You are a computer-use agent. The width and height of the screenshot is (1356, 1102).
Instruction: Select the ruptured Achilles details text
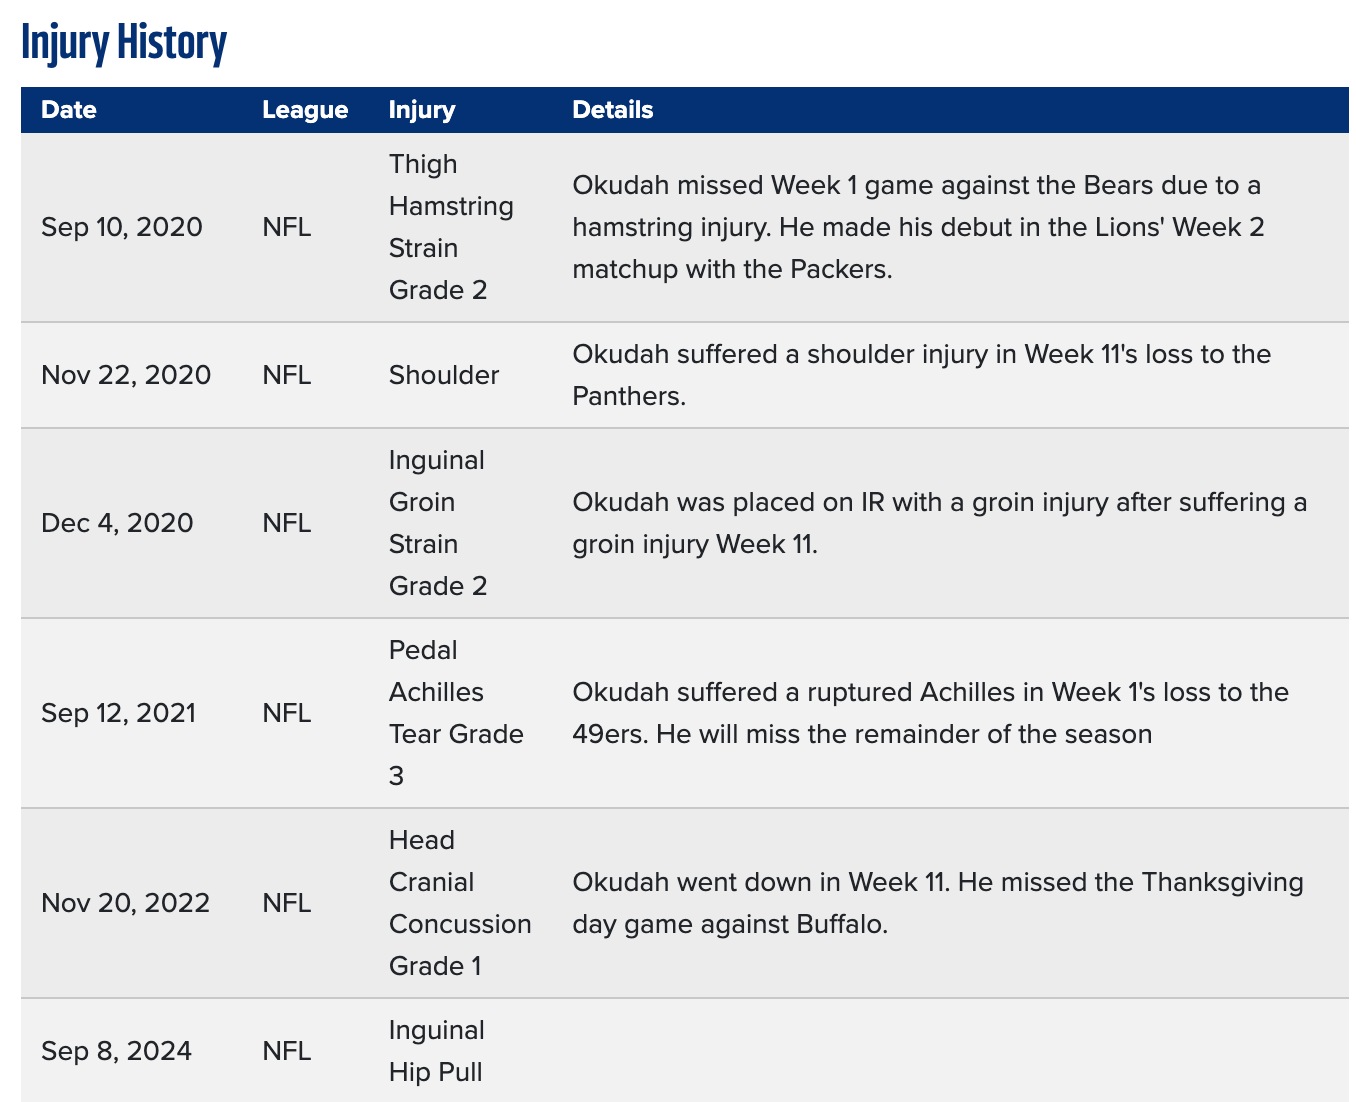(x=929, y=713)
